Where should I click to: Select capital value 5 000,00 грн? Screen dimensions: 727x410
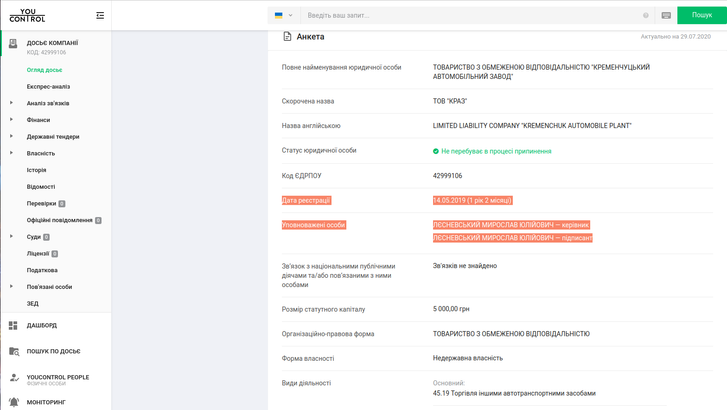click(x=451, y=309)
